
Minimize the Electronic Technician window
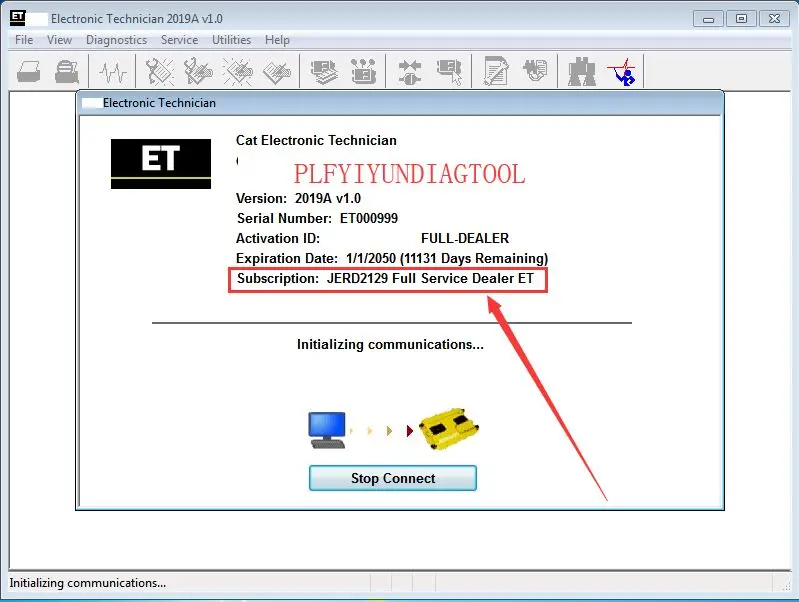click(x=708, y=19)
